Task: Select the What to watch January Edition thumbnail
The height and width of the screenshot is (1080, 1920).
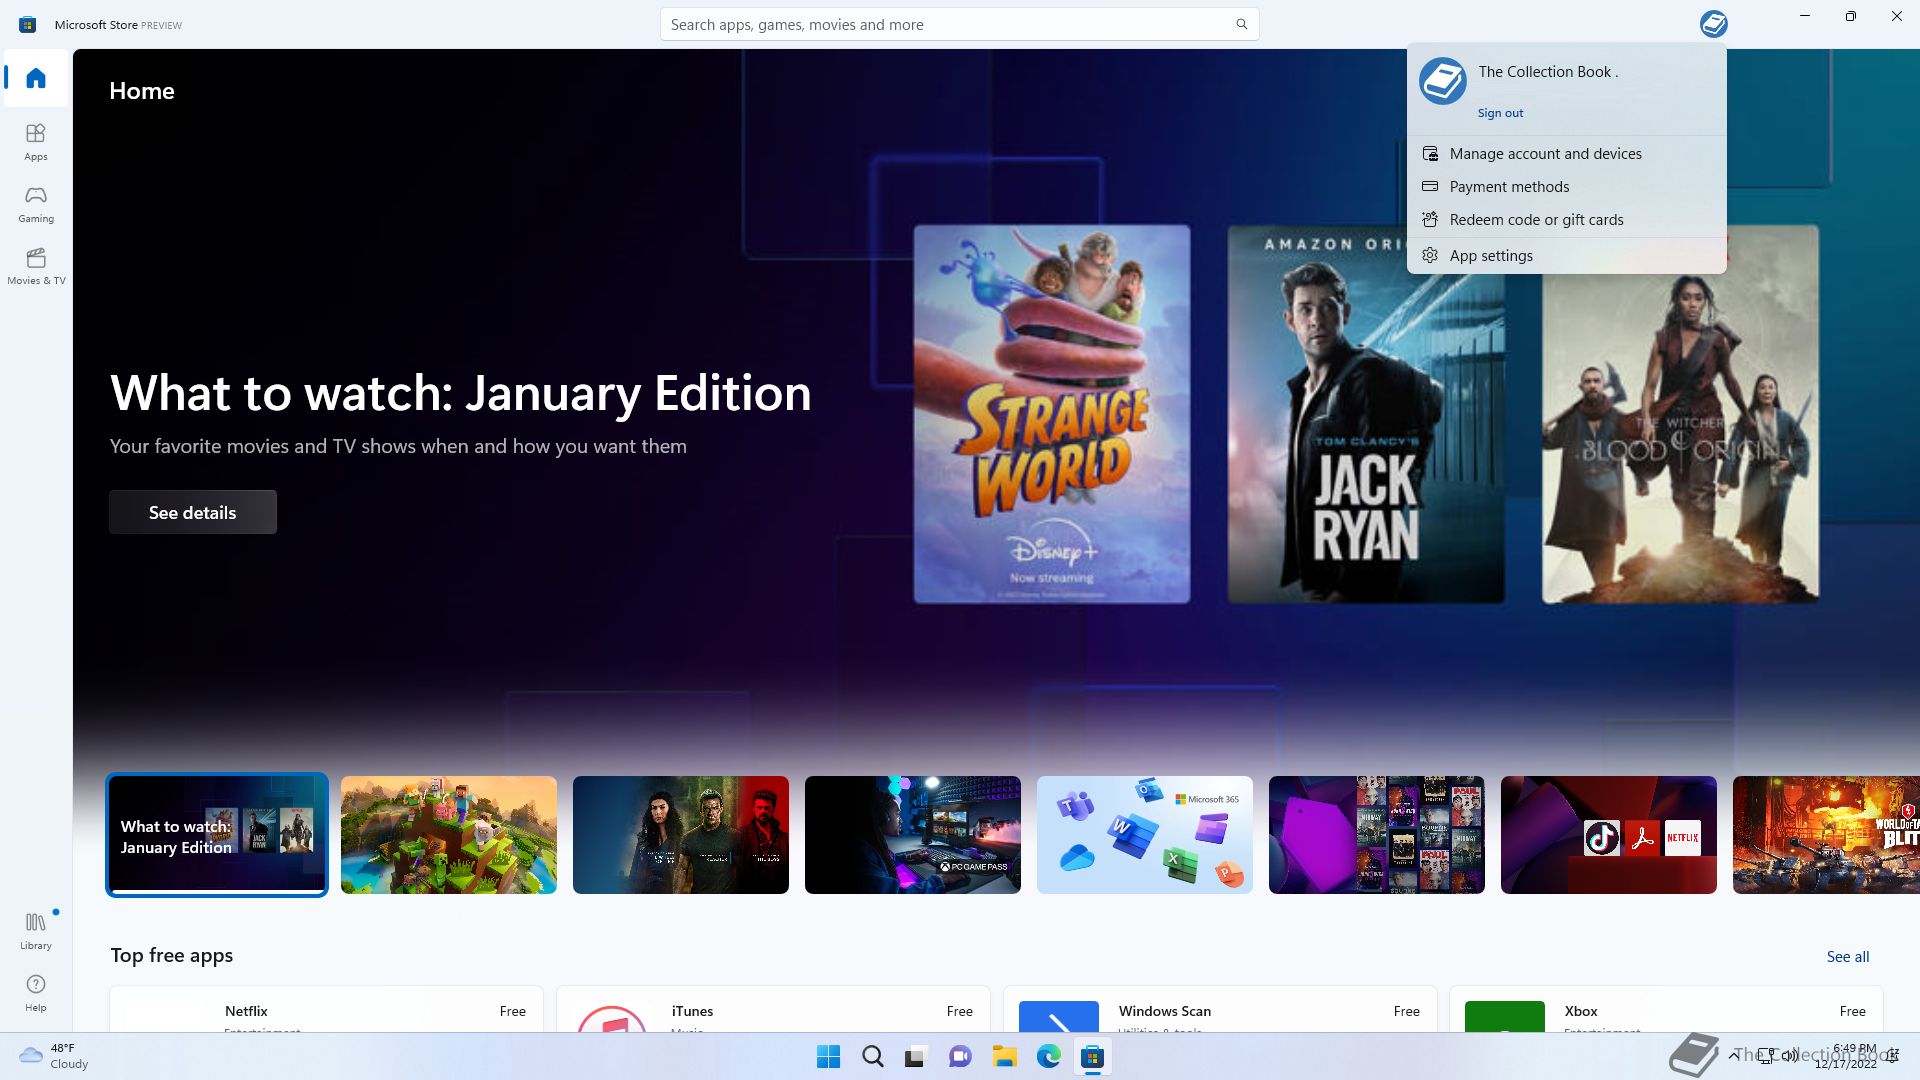Action: tap(217, 835)
